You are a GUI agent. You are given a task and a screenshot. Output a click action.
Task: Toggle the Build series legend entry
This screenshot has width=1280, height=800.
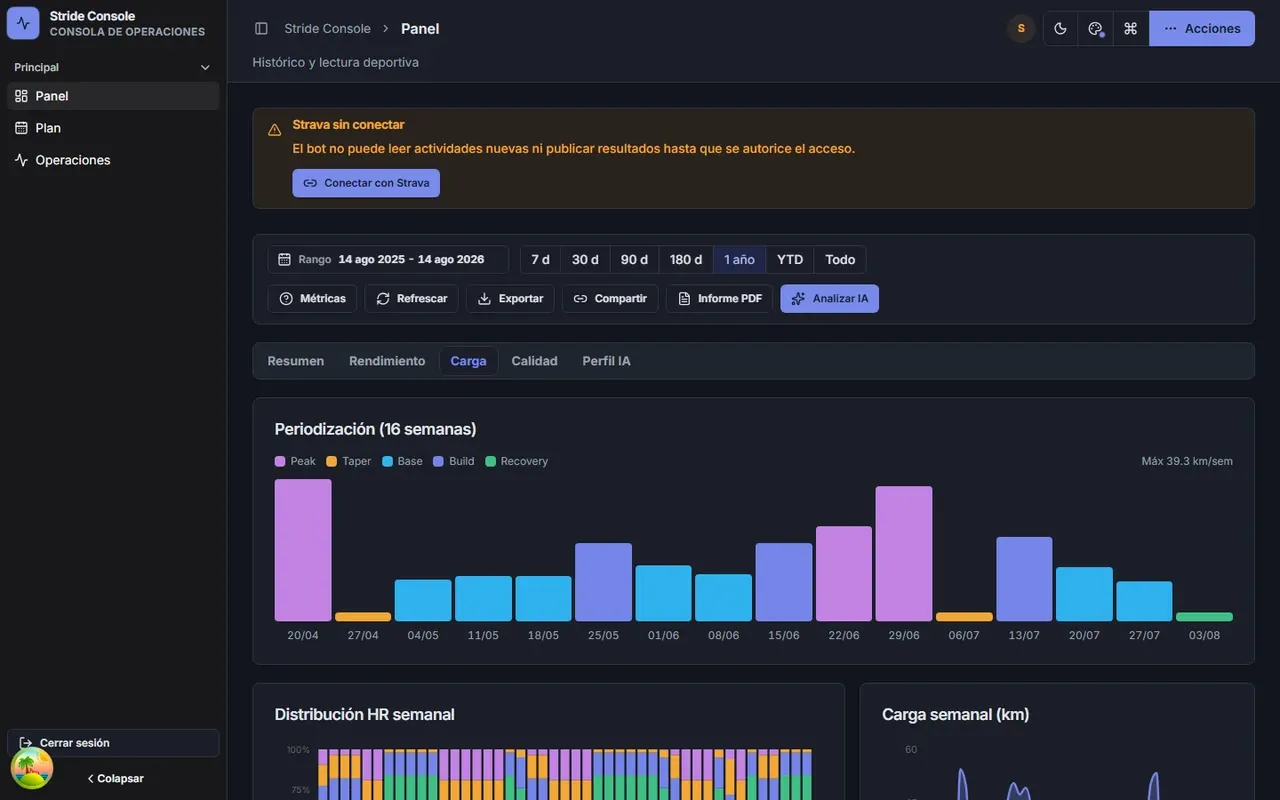[454, 461]
